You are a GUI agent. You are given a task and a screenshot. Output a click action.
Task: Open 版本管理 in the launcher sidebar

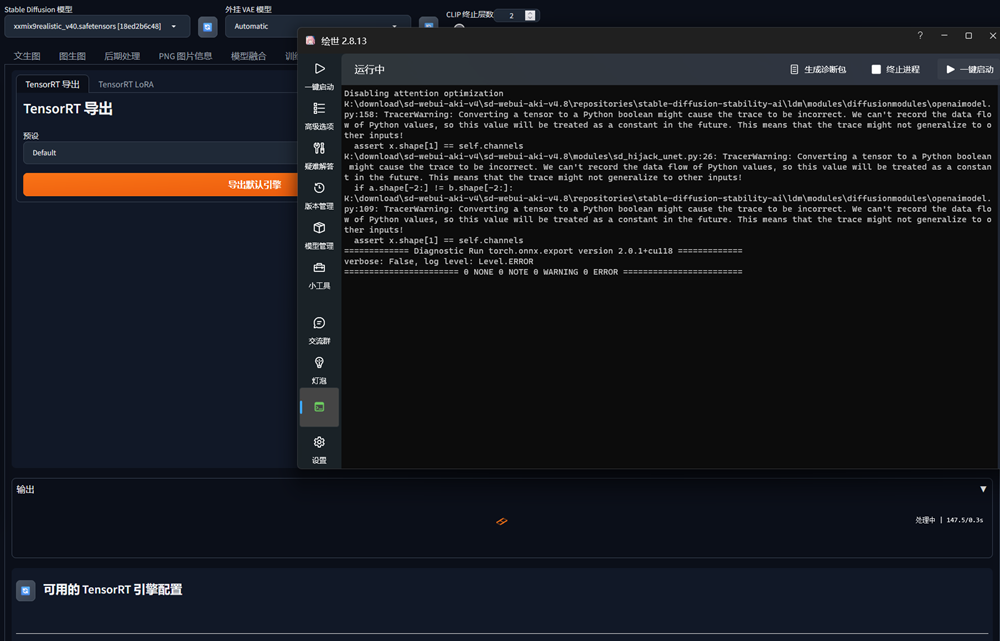319,195
